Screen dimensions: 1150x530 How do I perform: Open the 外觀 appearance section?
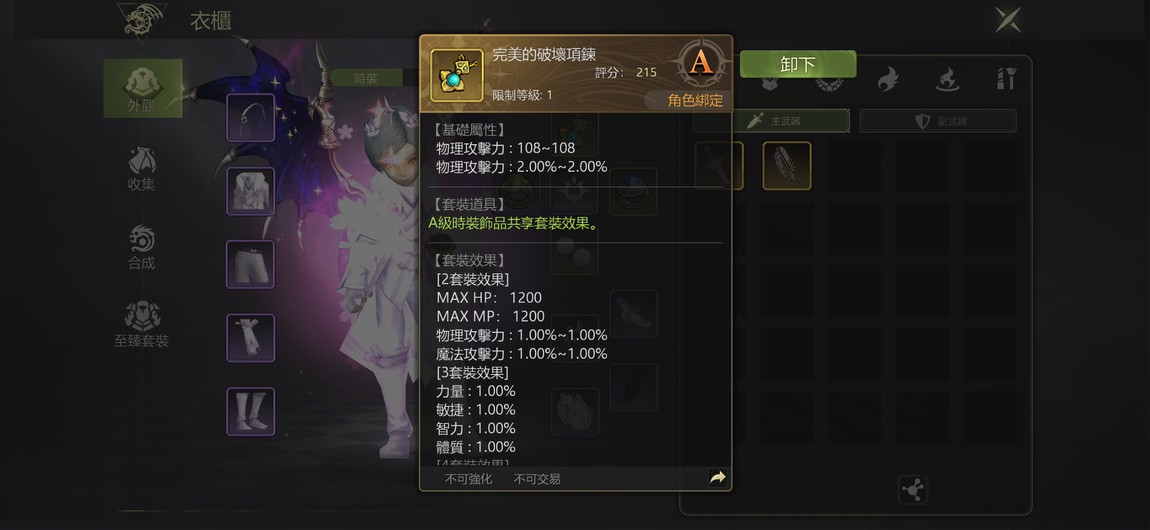(142, 88)
